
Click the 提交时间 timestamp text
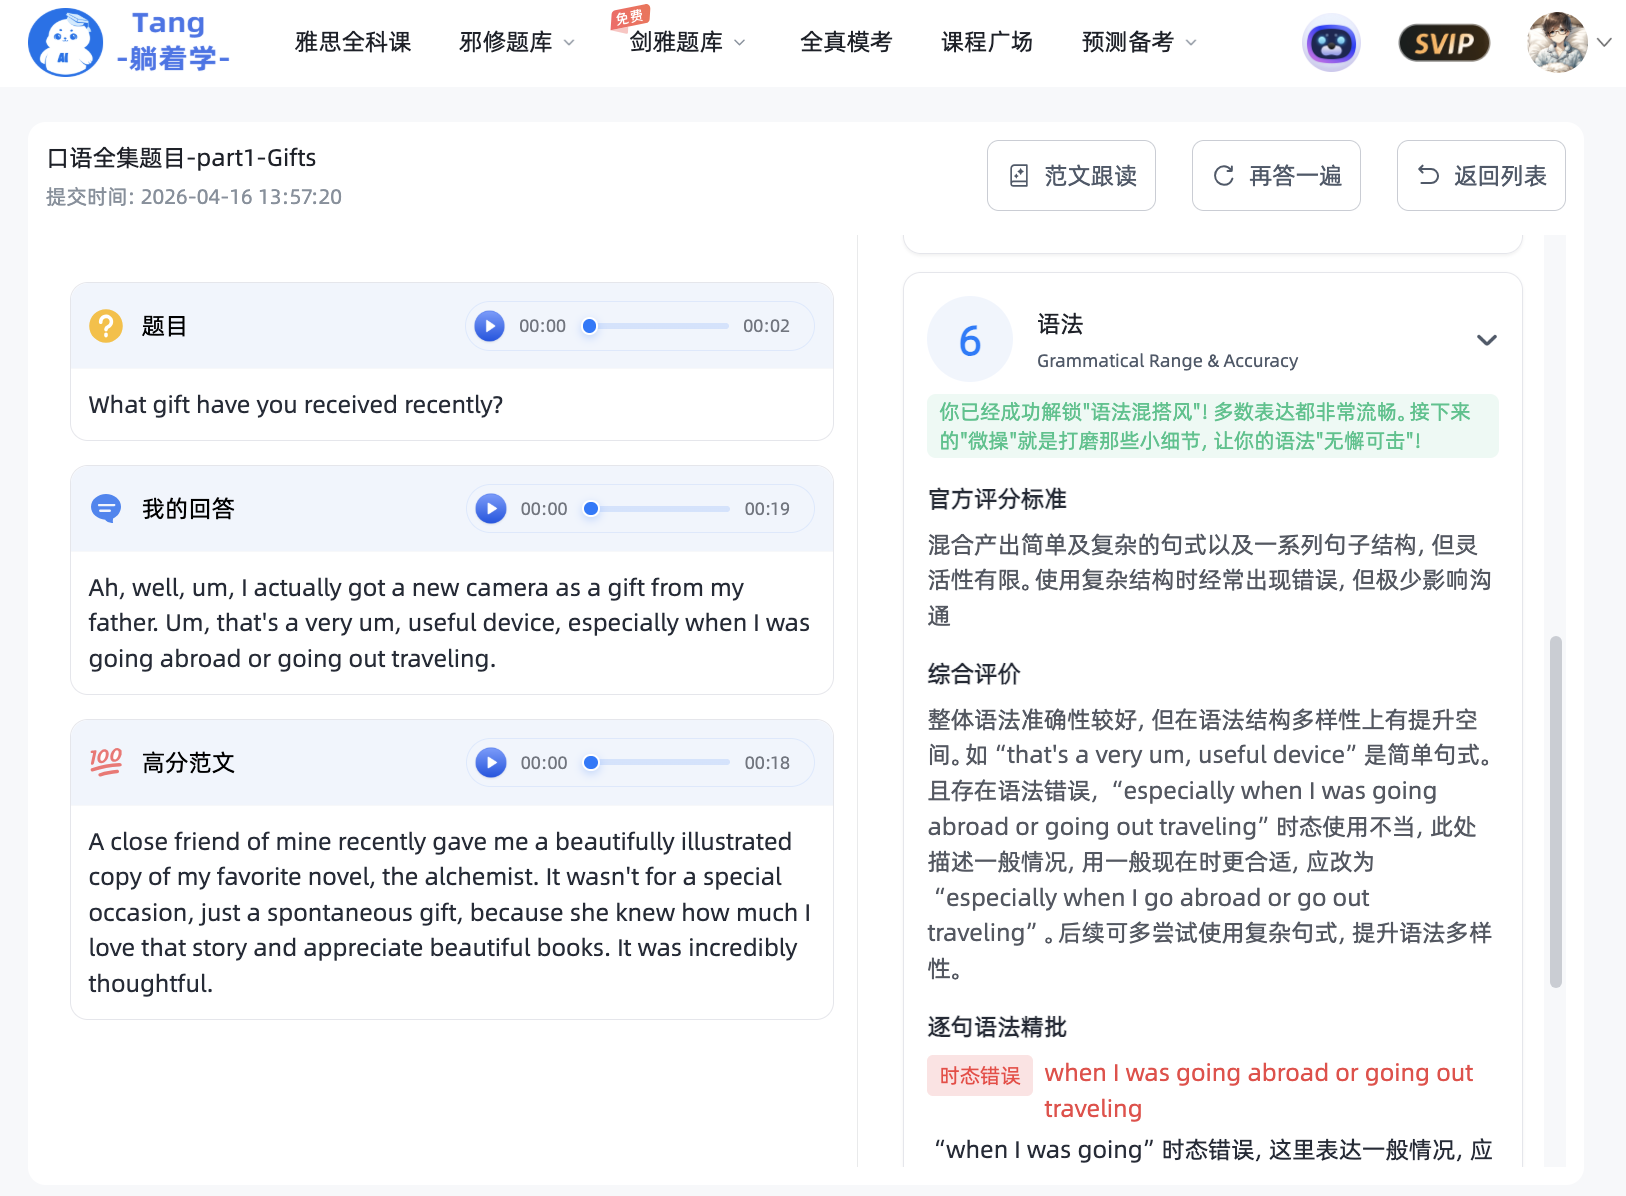[194, 197]
